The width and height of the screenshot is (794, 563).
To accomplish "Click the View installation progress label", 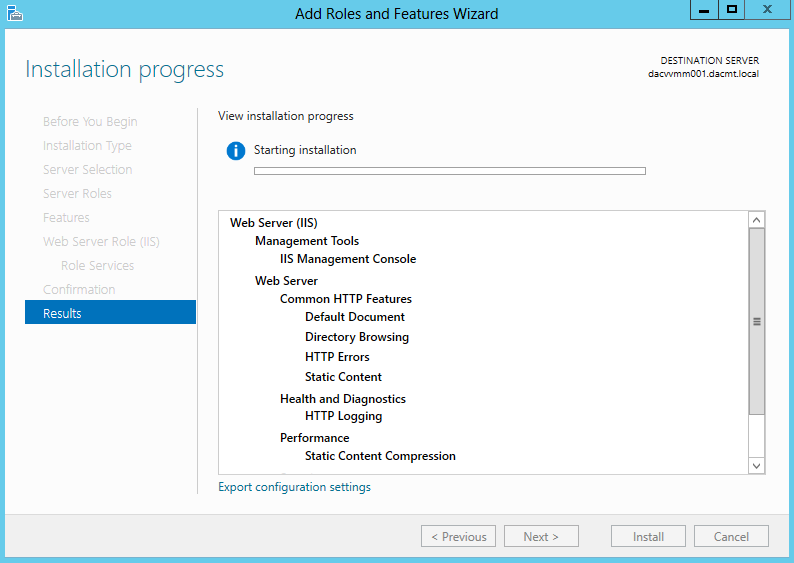I will point(286,116).
